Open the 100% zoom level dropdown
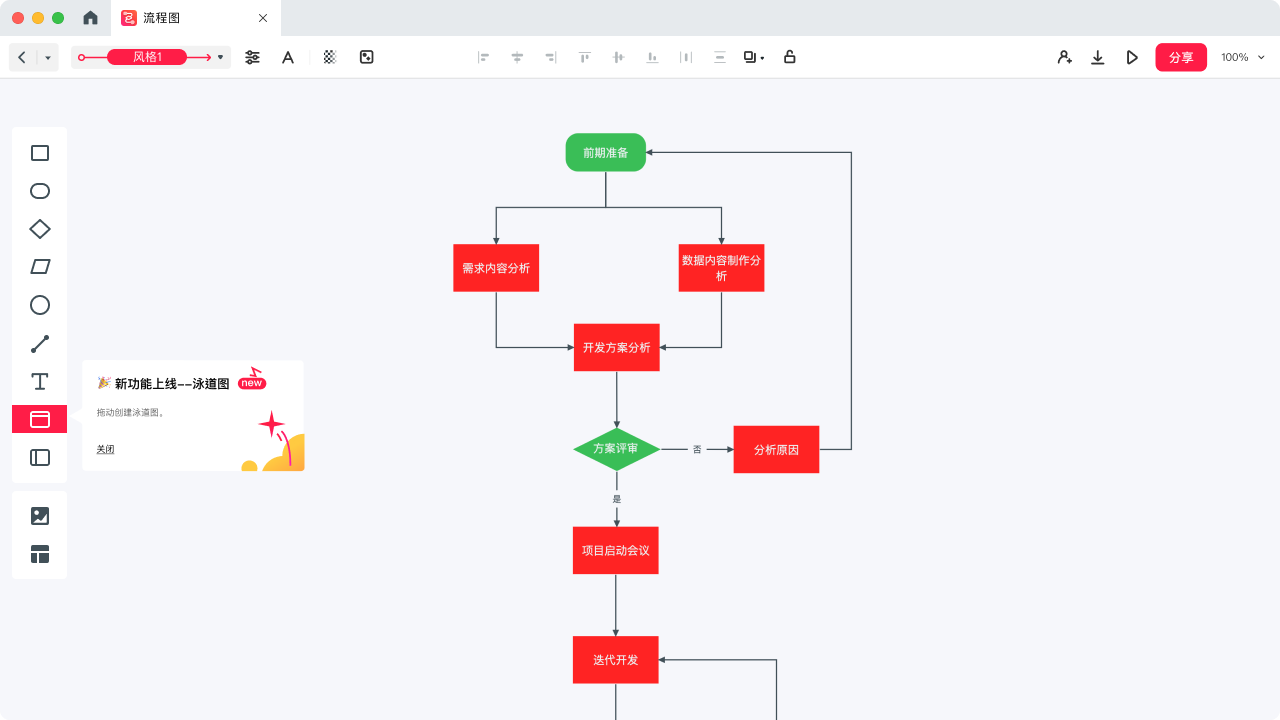This screenshot has width=1280, height=720. coord(1243,57)
